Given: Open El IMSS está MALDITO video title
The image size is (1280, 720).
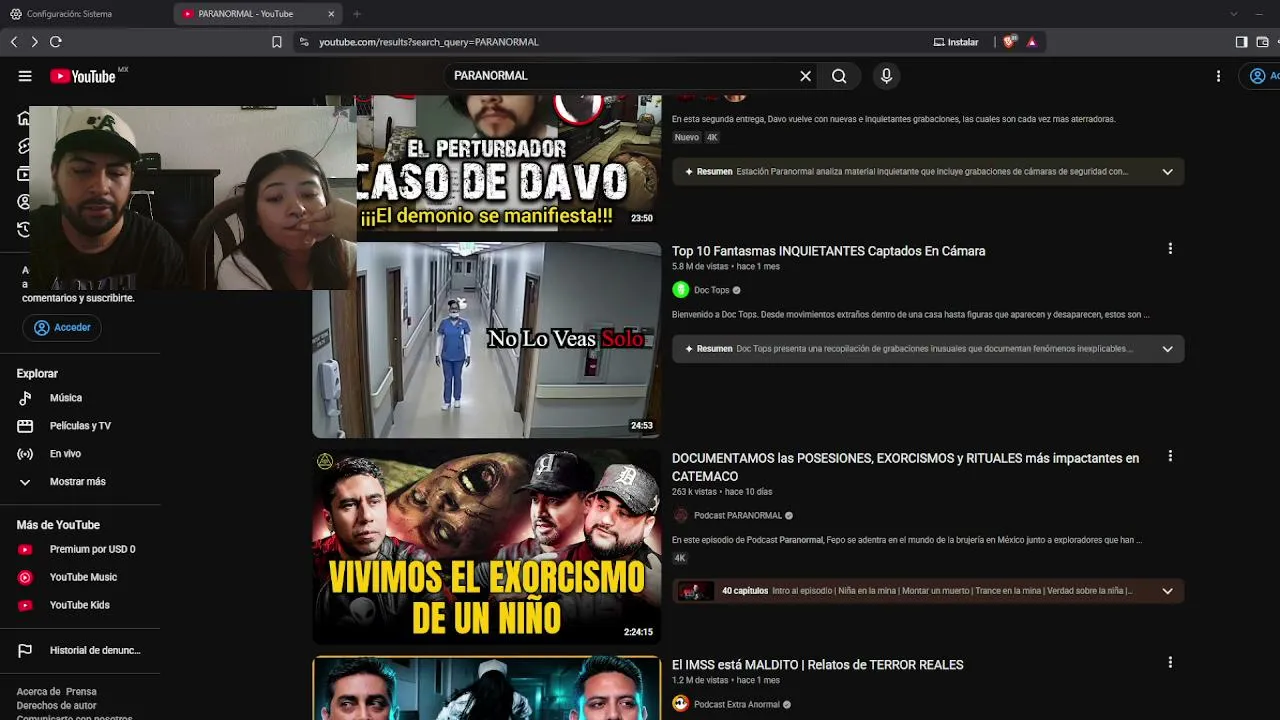Looking at the screenshot, I should 818,665.
